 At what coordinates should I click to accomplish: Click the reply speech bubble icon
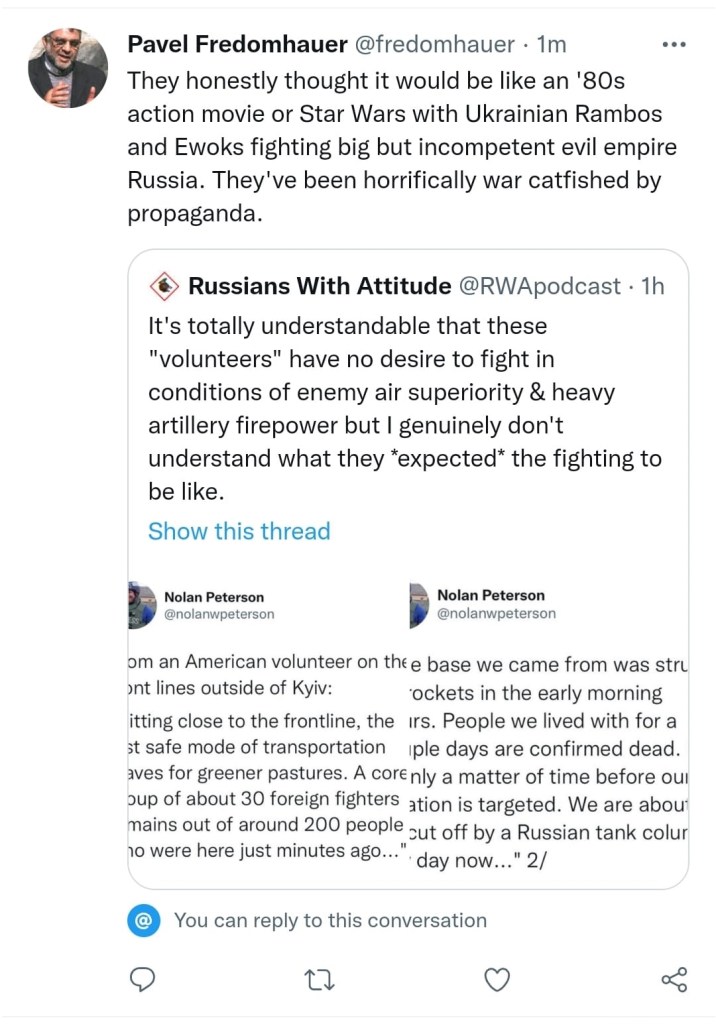(x=143, y=979)
